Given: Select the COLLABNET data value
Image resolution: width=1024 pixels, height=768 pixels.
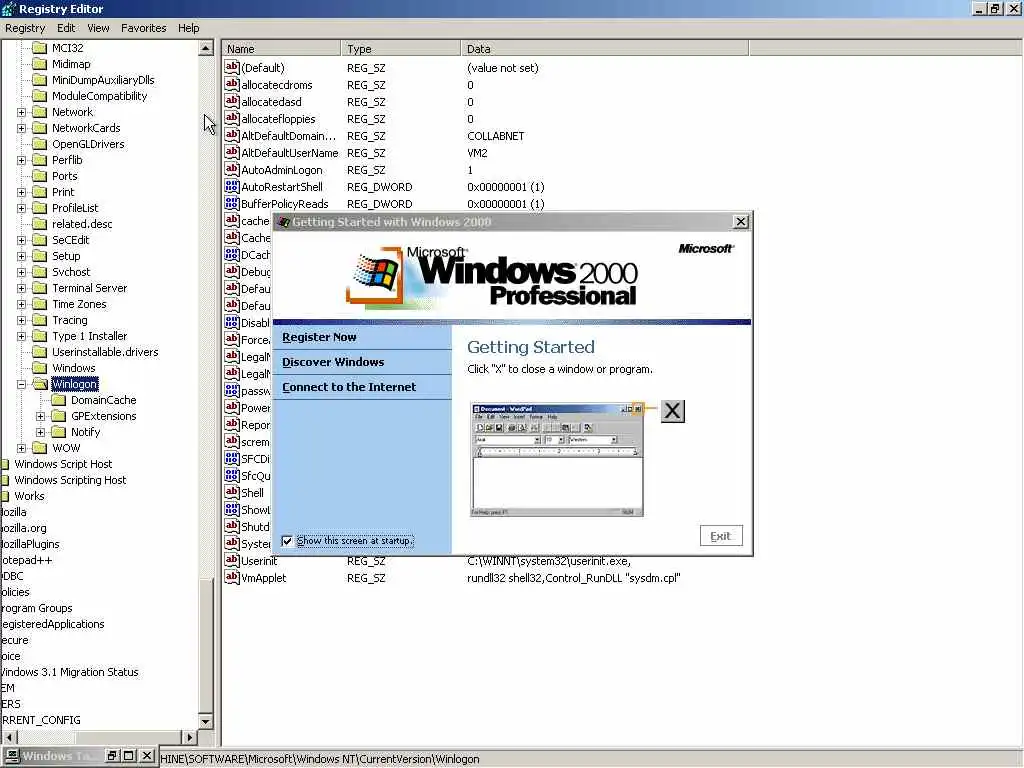Looking at the screenshot, I should point(496,136).
